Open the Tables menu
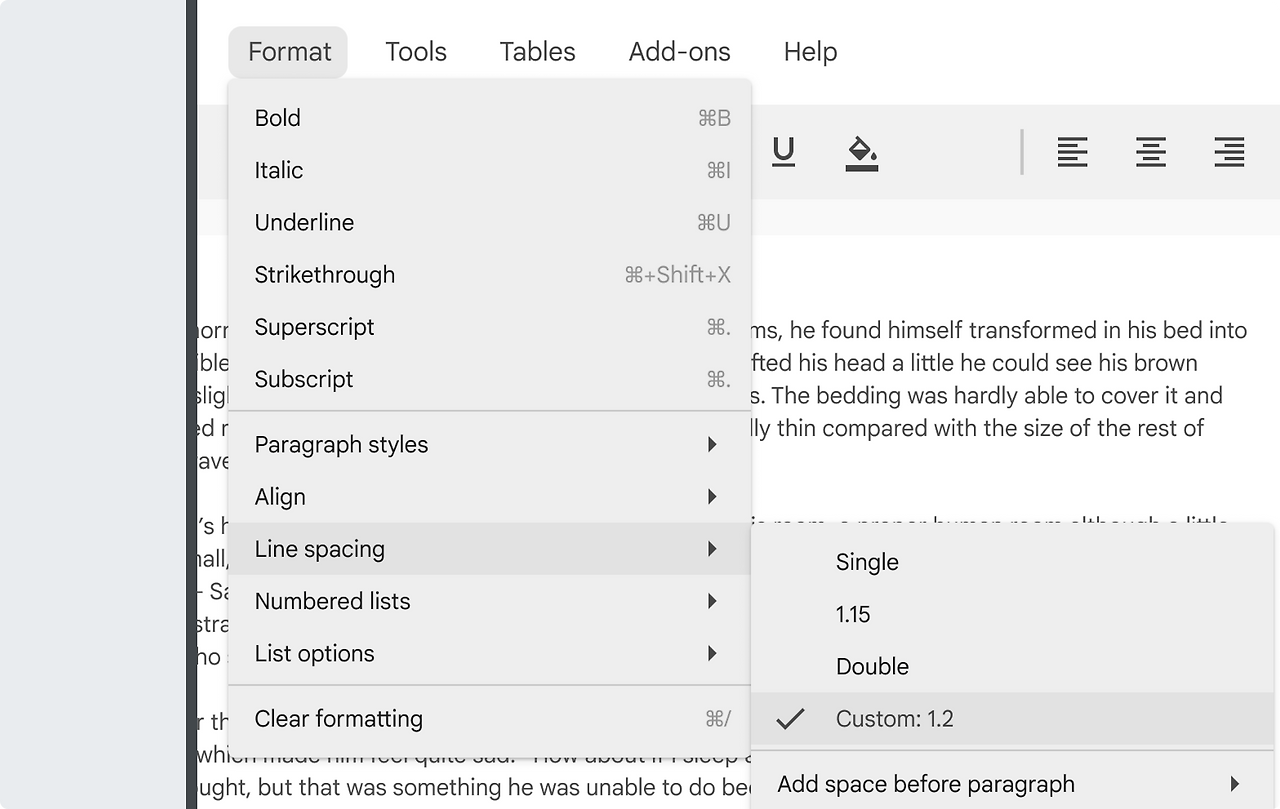The image size is (1280, 809). tap(538, 52)
